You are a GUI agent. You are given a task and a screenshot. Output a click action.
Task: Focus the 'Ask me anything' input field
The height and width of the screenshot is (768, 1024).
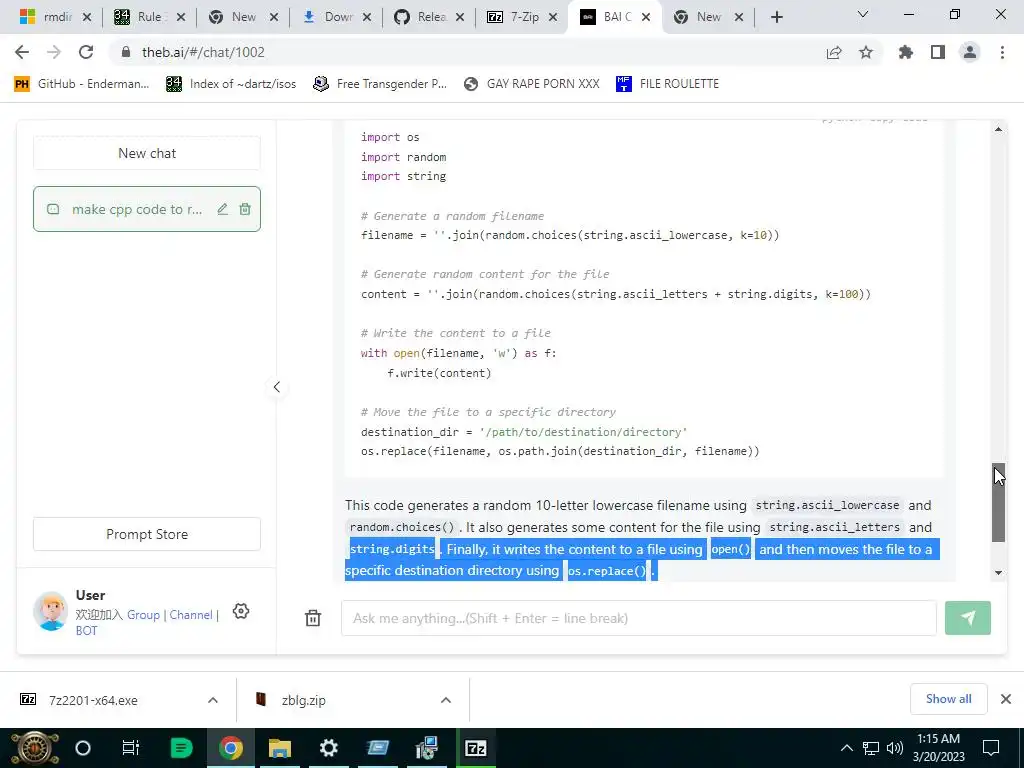[638, 618]
